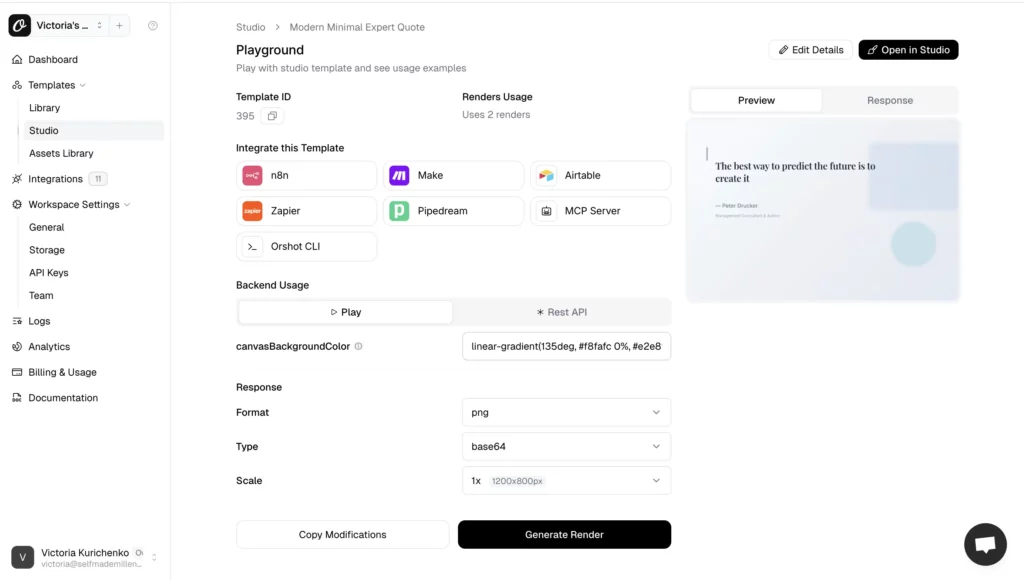Image resolution: width=1024 pixels, height=580 pixels.
Task: Click Open in Studio
Action: click(x=907, y=49)
